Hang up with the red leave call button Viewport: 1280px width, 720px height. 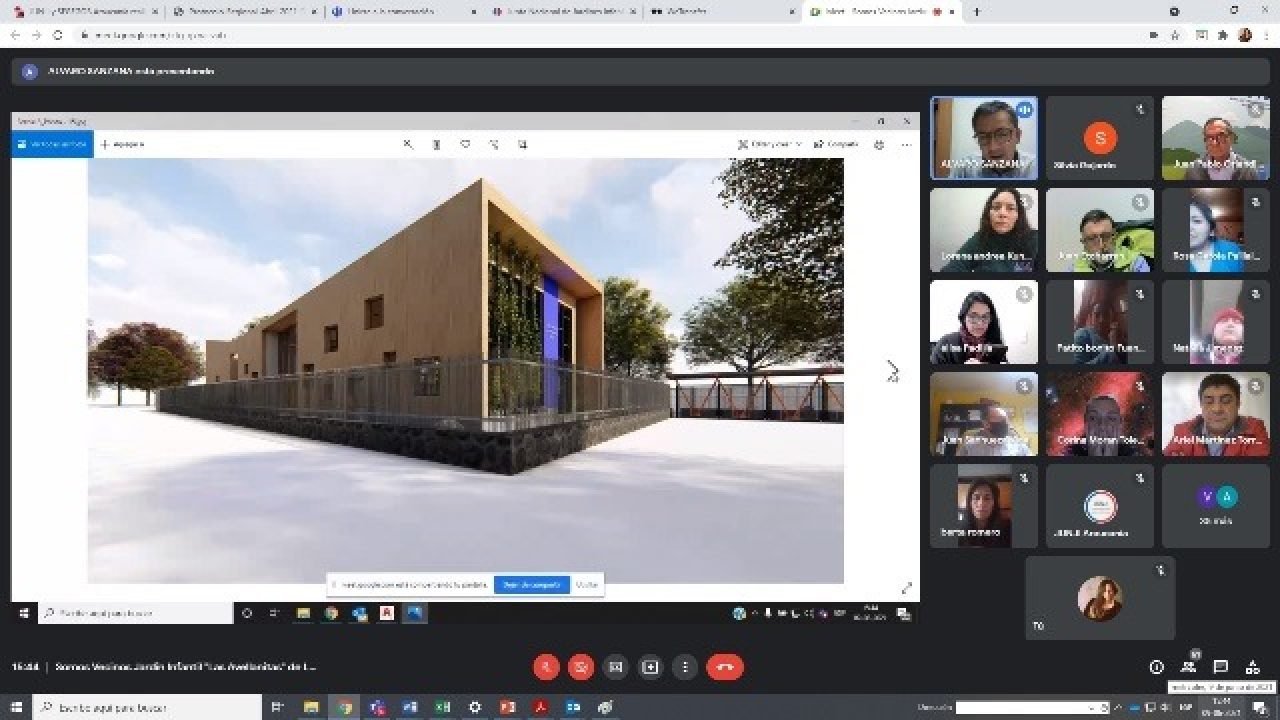pos(725,667)
